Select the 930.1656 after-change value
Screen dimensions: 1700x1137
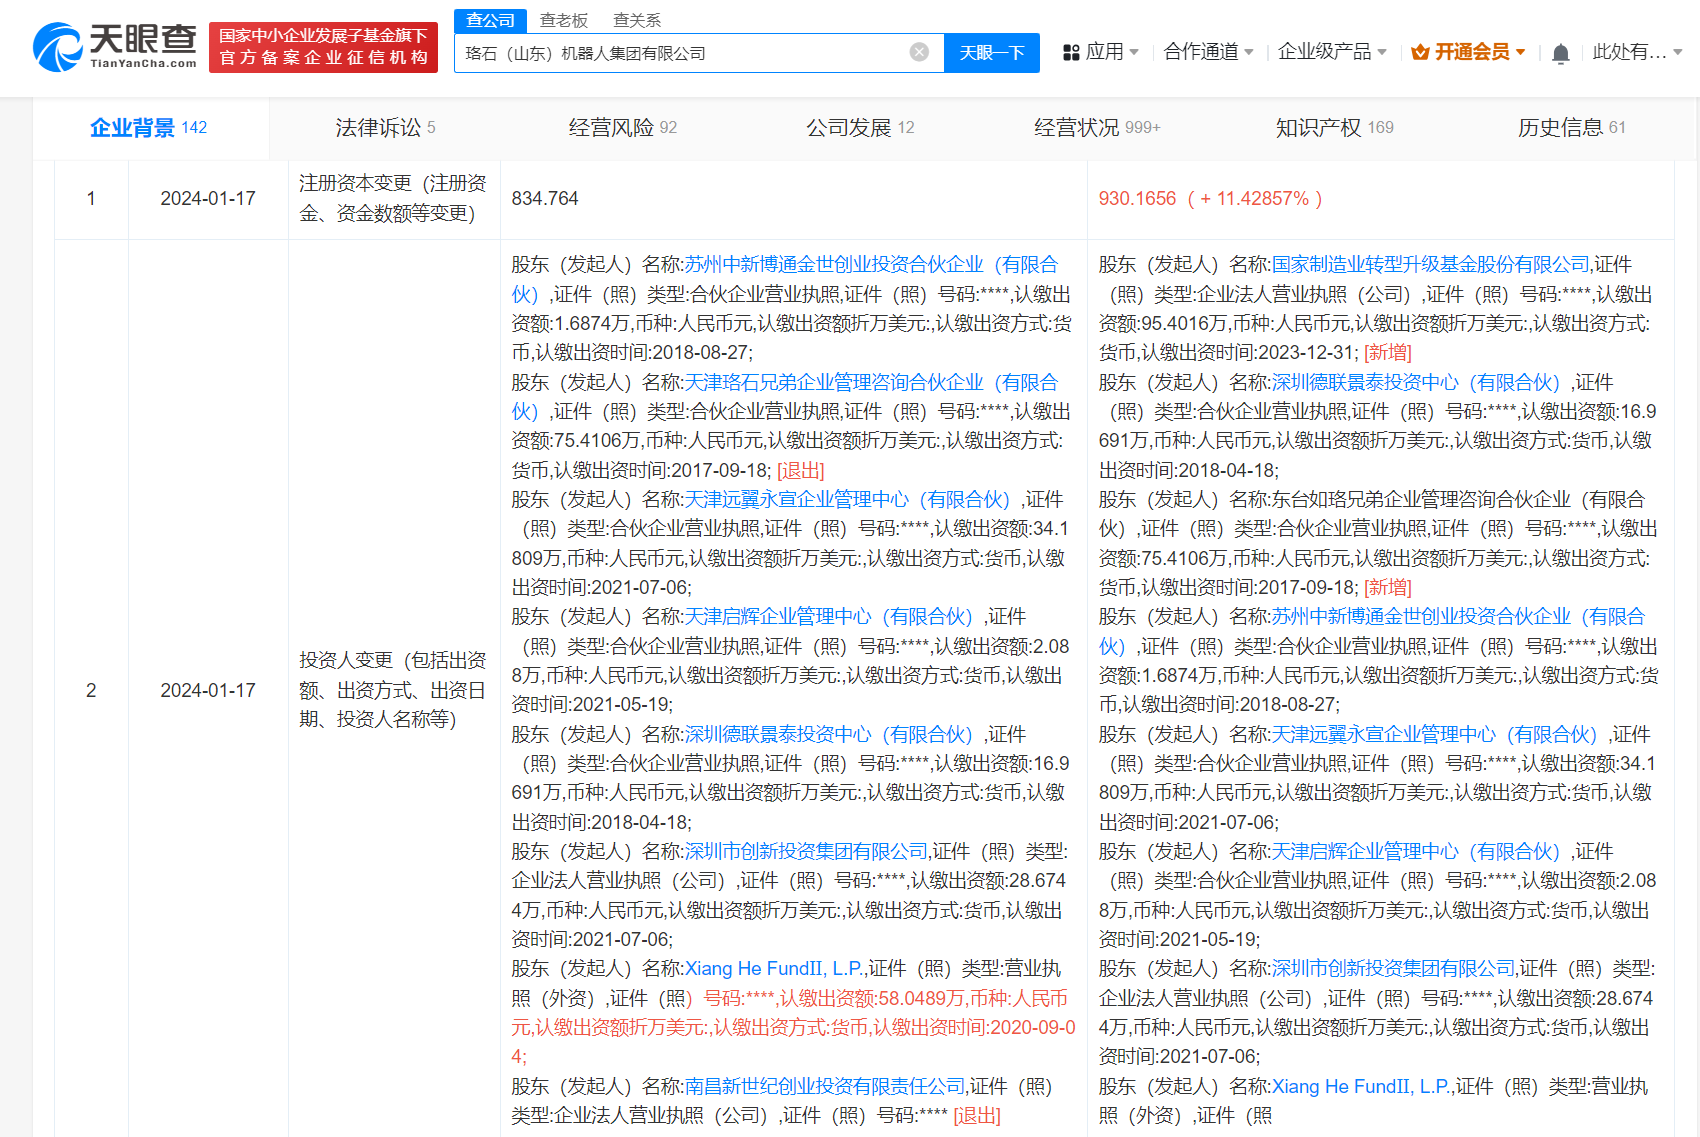coord(1138,199)
